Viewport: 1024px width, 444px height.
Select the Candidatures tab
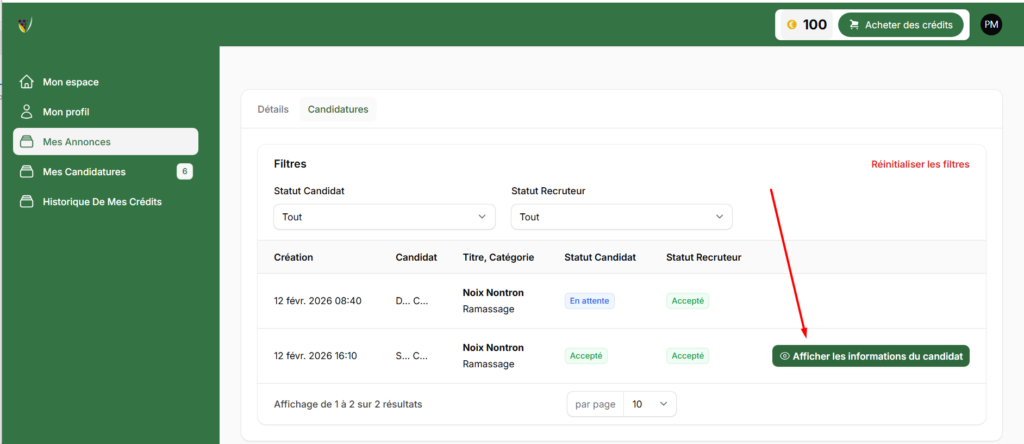click(337, 109)
